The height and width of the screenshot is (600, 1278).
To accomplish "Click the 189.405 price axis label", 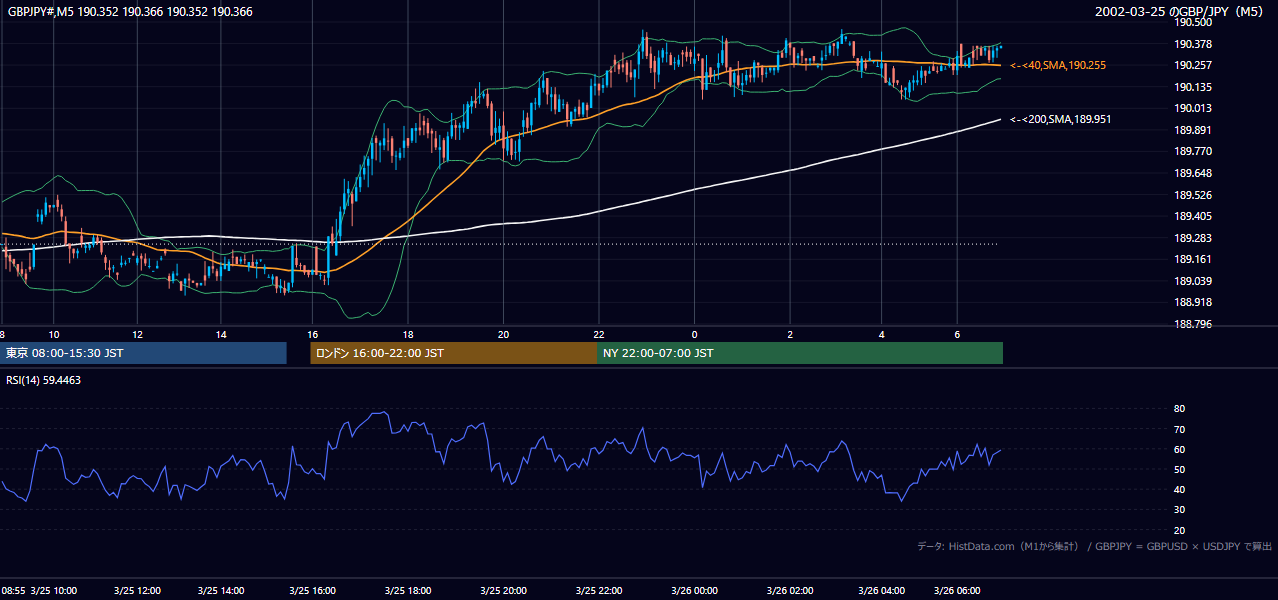I will 1193,216.
